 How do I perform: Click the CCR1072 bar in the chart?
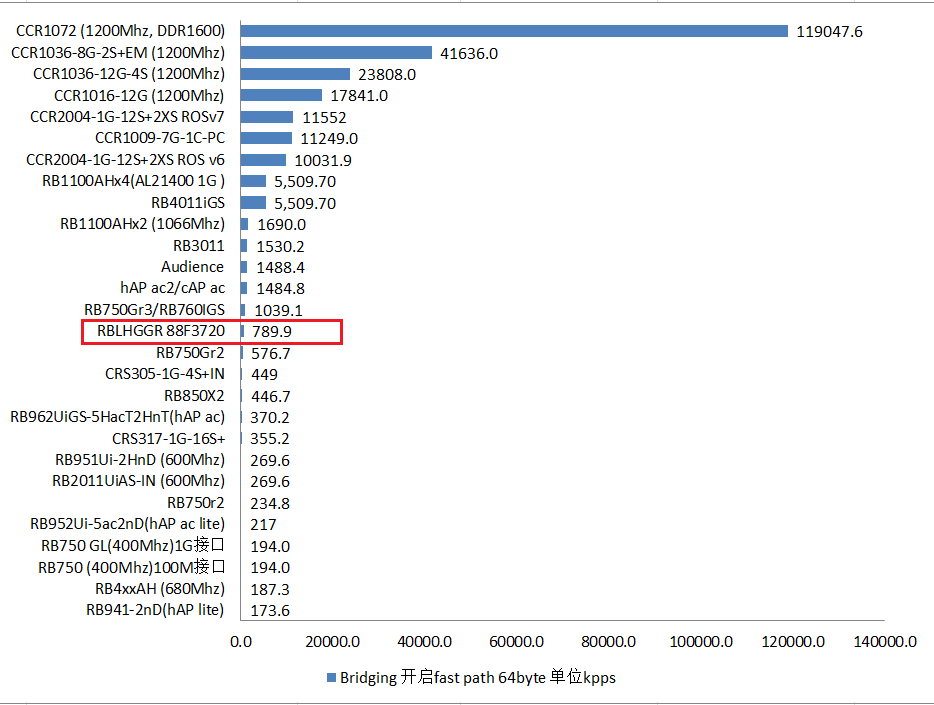pos(514,31)
